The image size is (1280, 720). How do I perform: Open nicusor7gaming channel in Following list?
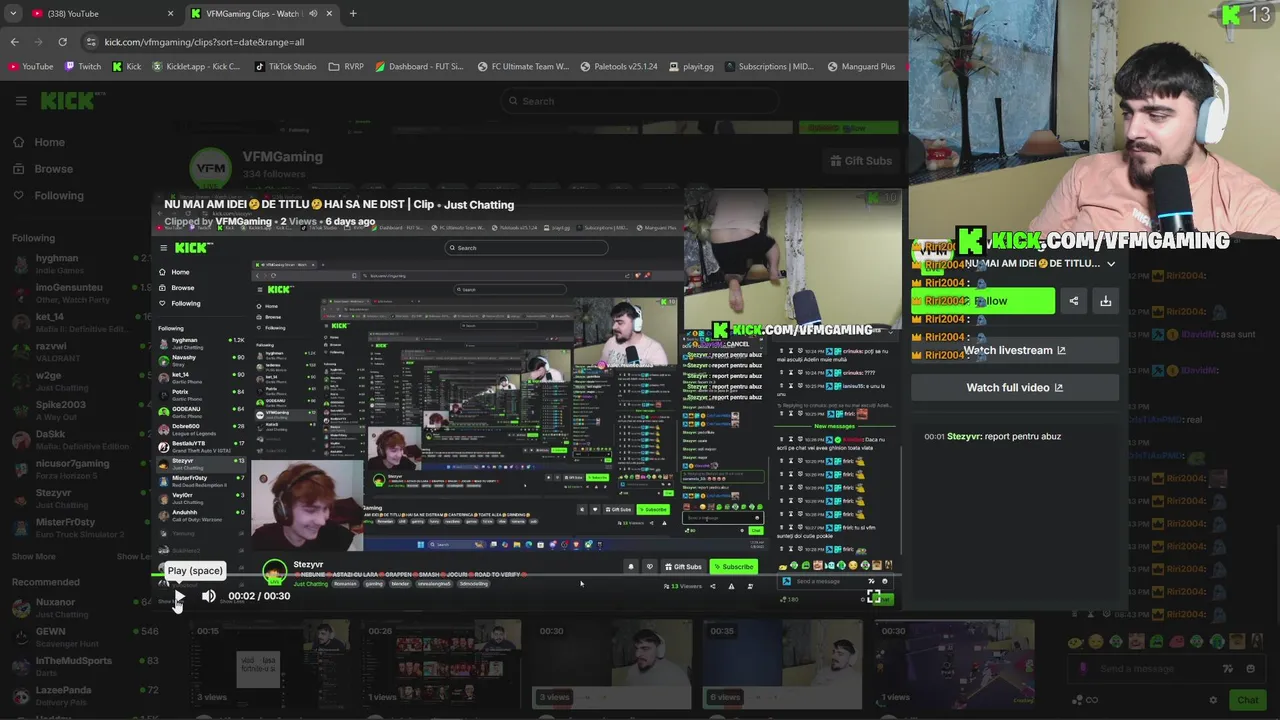point(83,468)
